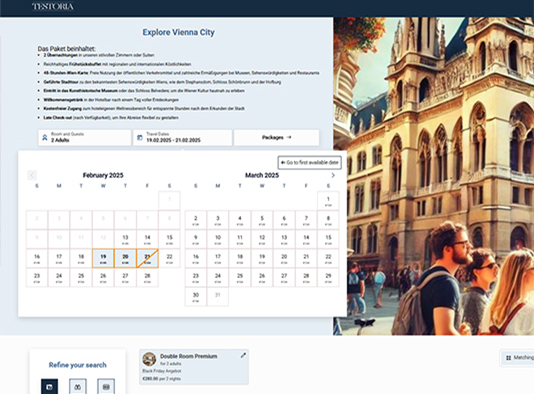Go to next month using right chevron

pos(333,175)
